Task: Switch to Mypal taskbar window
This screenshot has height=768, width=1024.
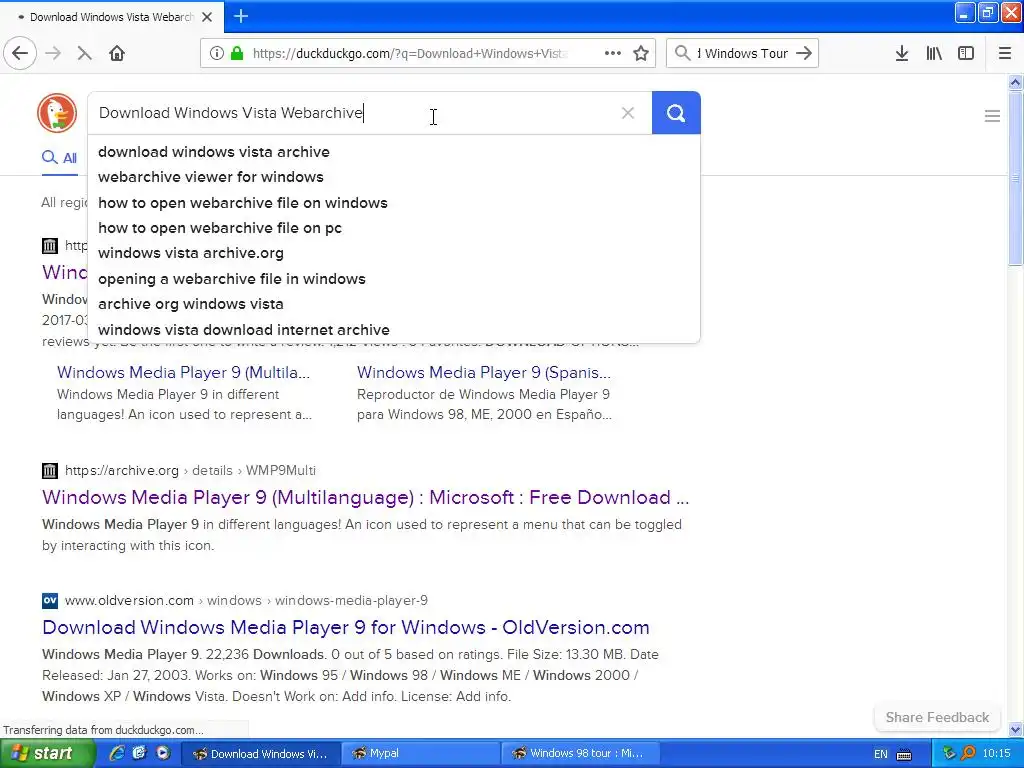Action: click(421, 754)
